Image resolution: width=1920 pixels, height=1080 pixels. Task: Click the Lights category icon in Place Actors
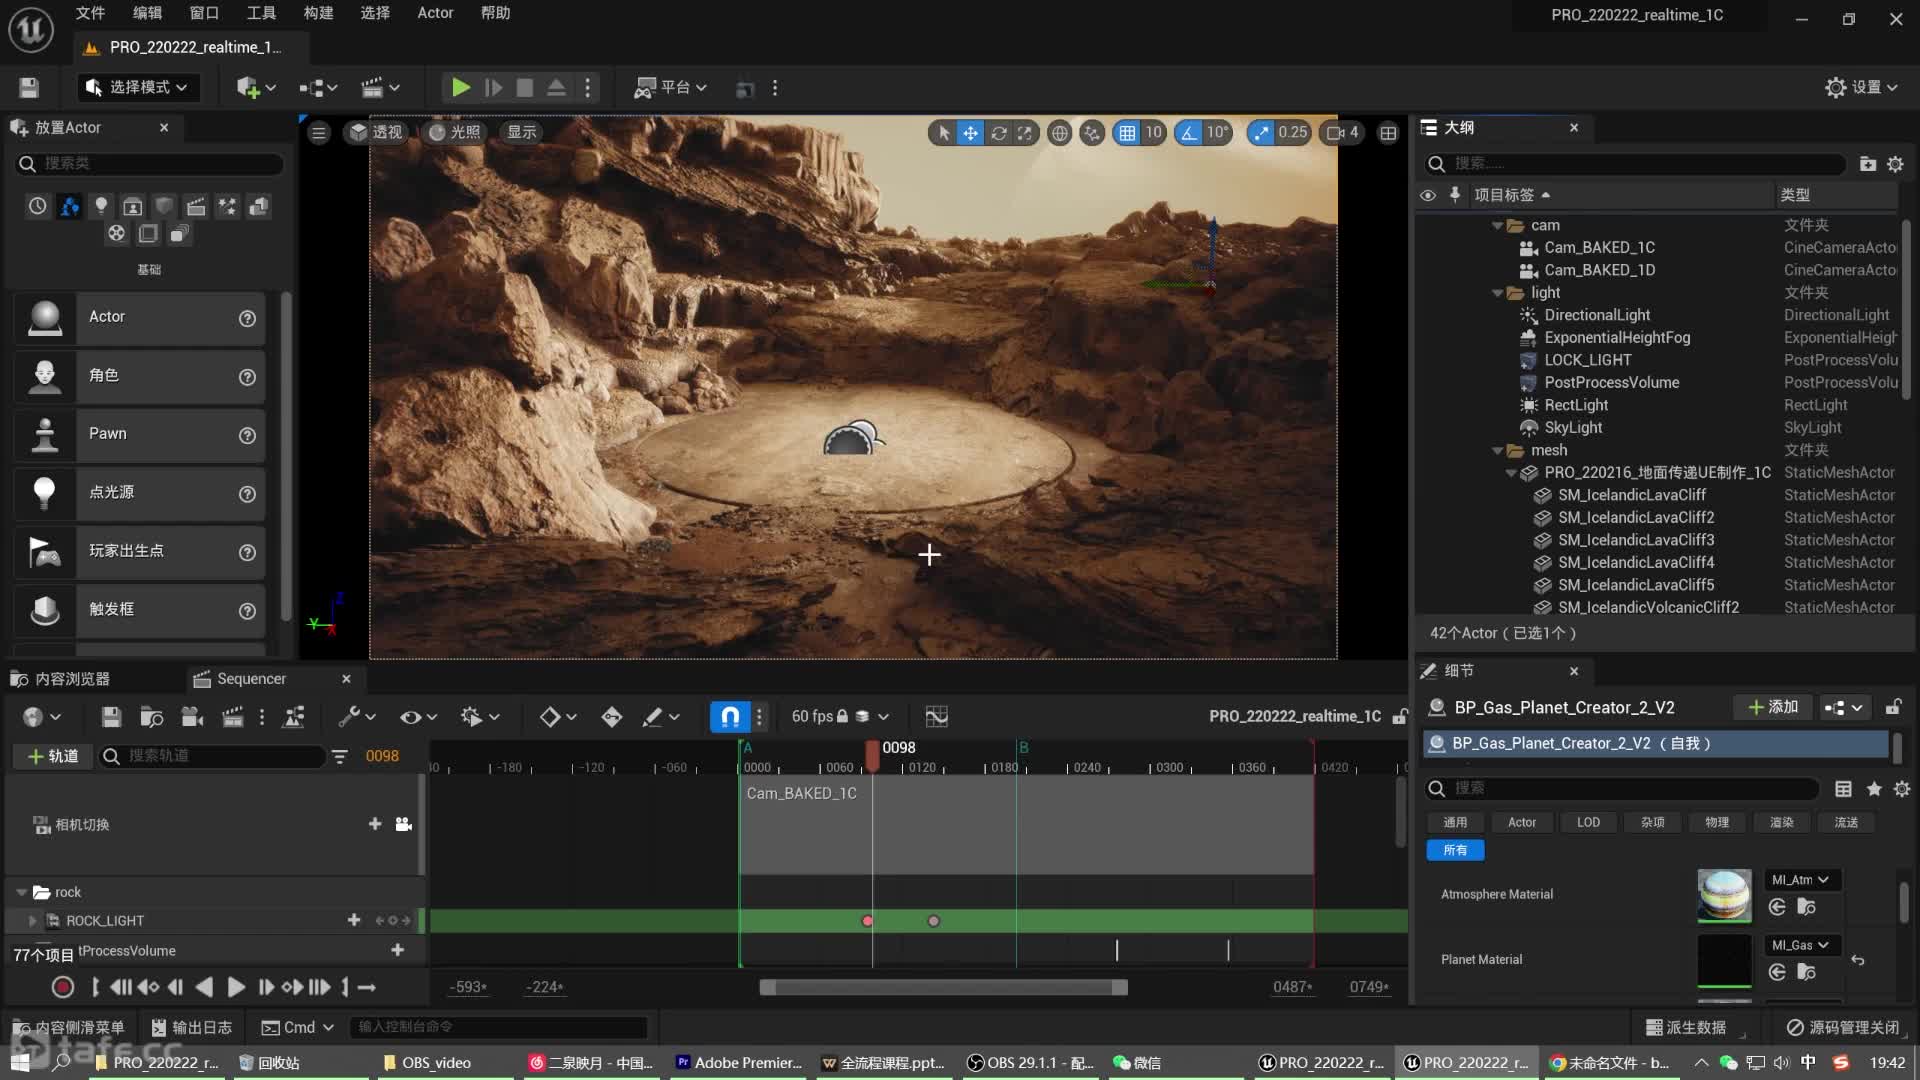pos(101,206)
